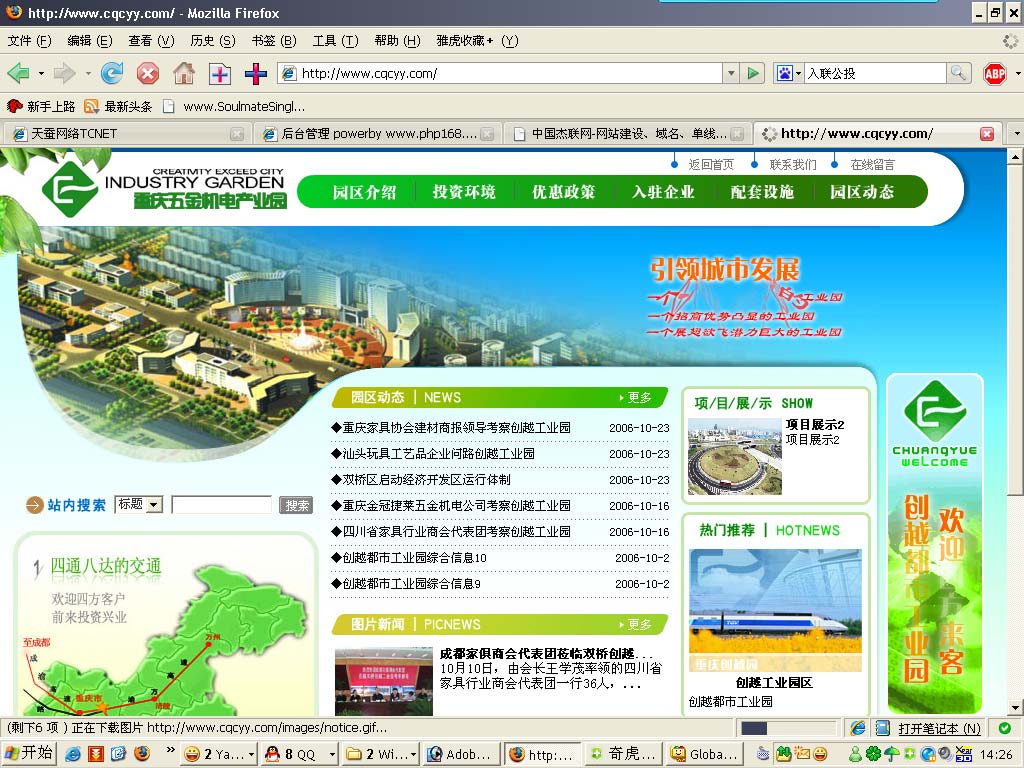Click the 创越工业园区 train thumbnail image
Viewport: 1024px width, 768px height.
[775, 610]
